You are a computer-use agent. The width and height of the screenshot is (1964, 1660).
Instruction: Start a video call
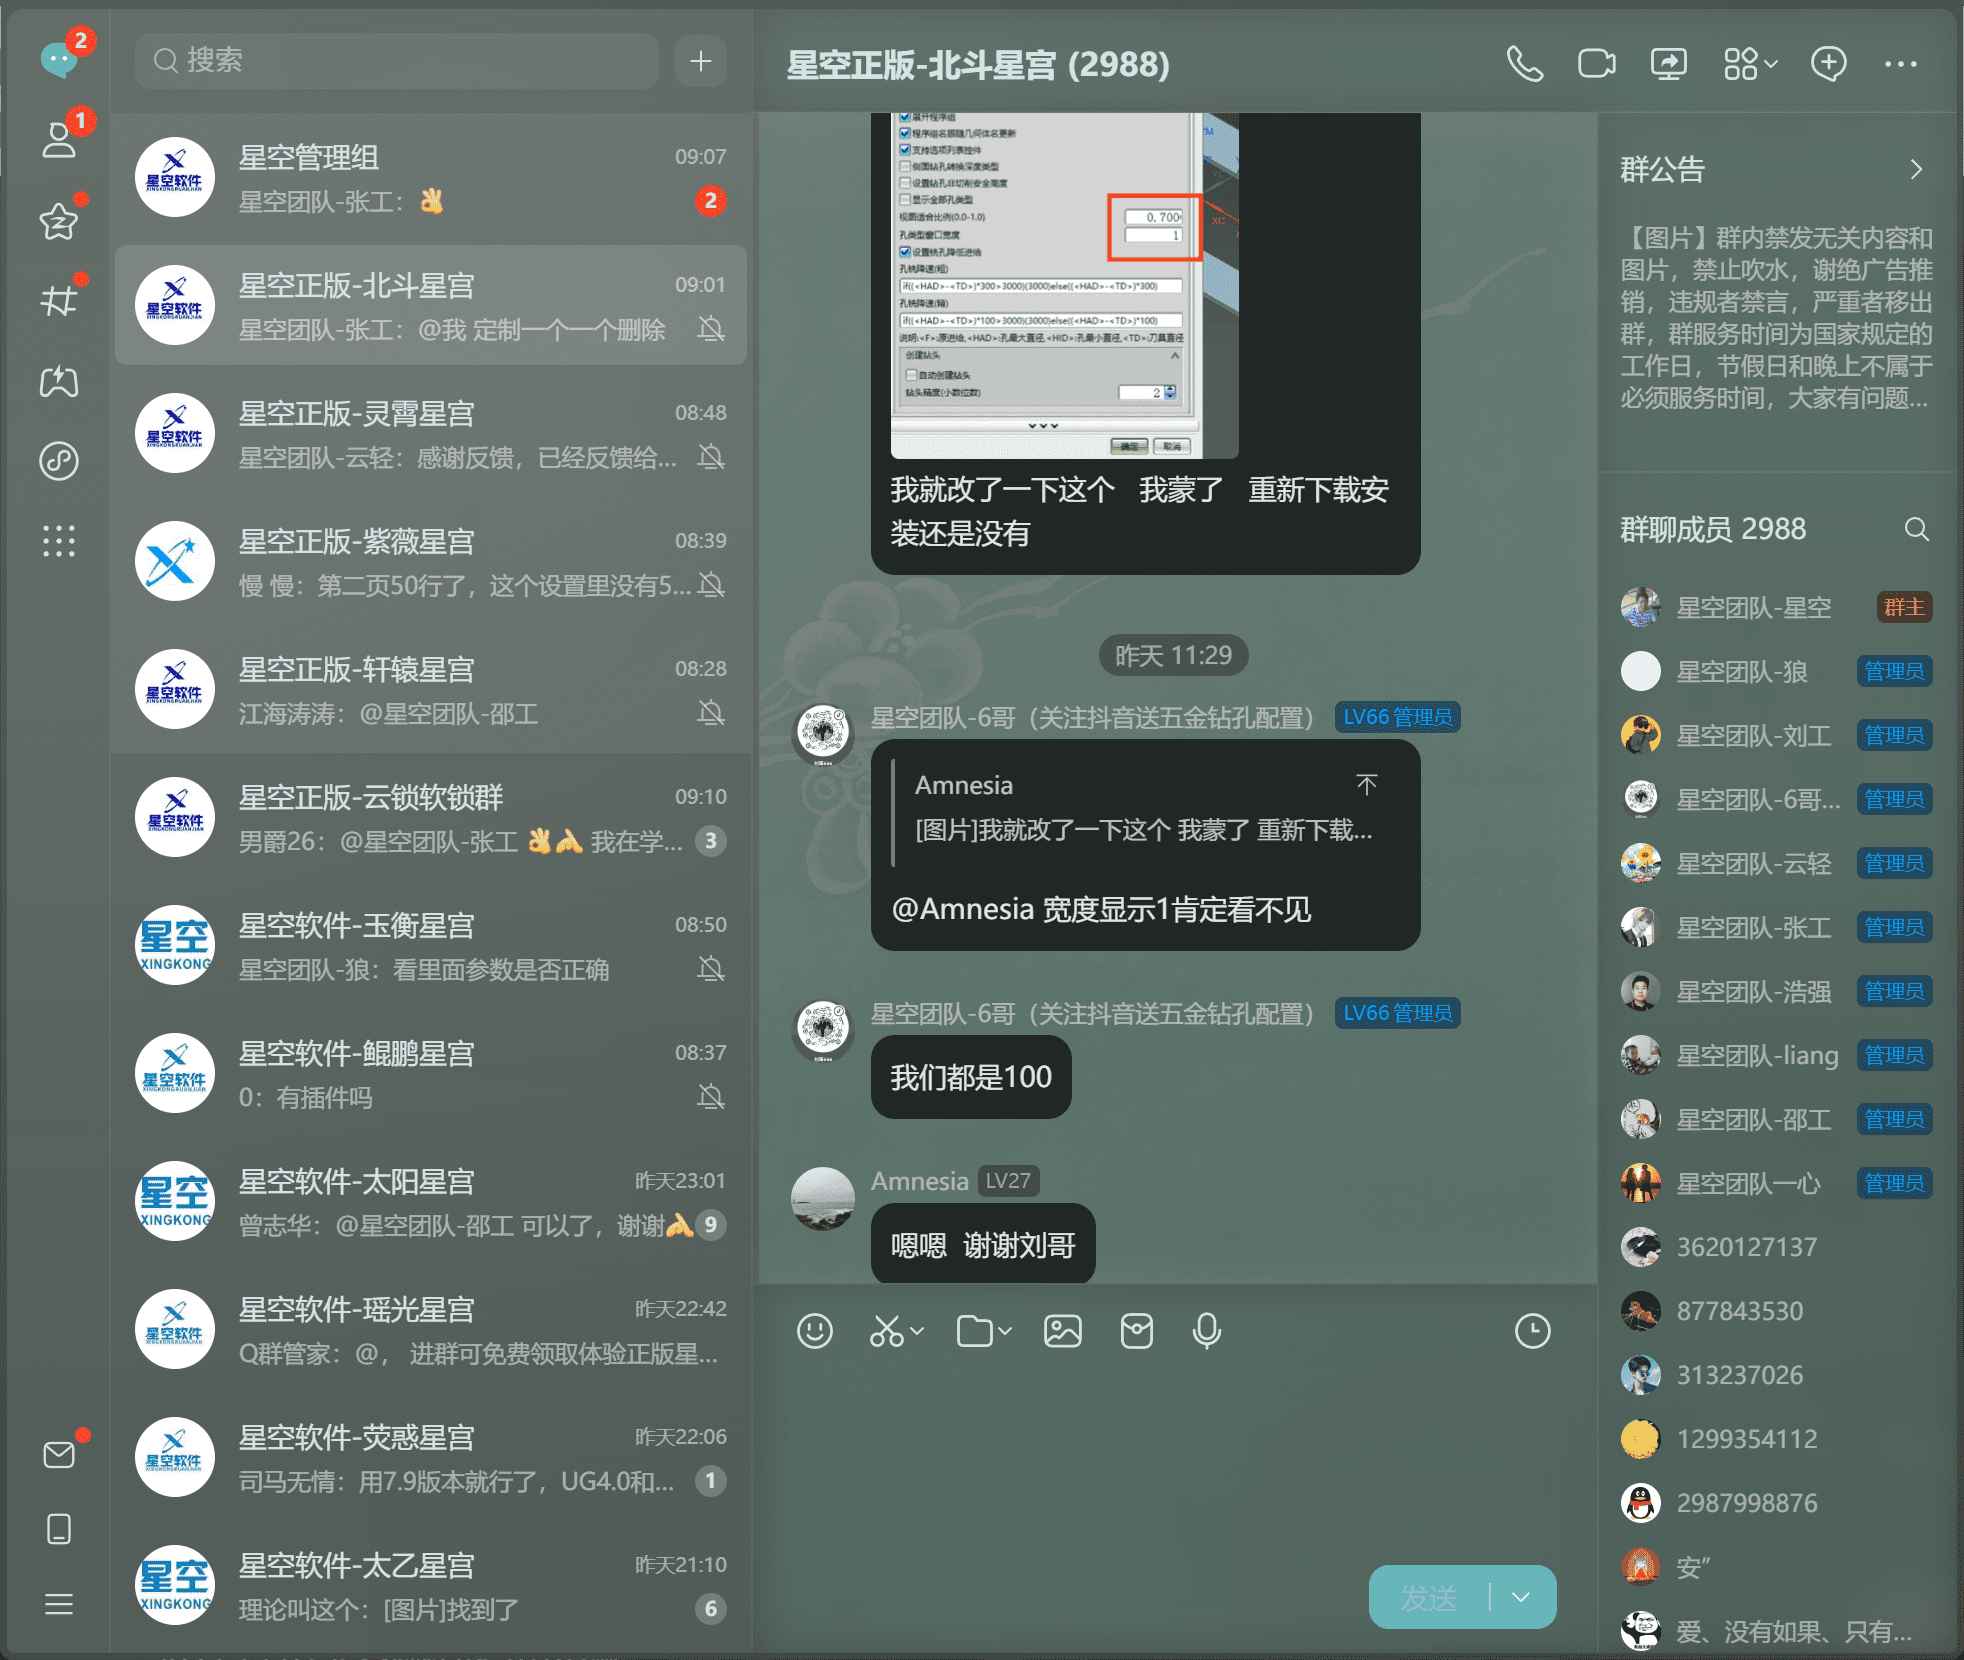coord(1596,64)
